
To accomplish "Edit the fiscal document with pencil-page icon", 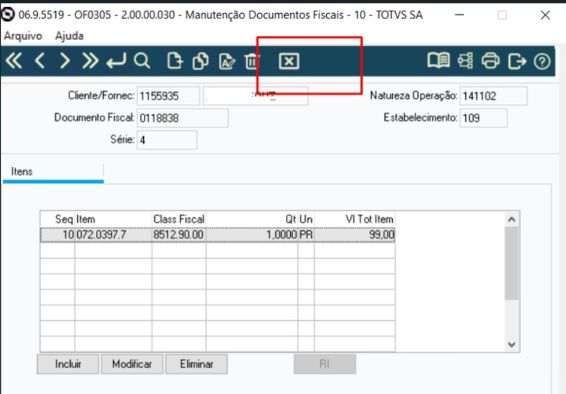I will tap(227, 61).
